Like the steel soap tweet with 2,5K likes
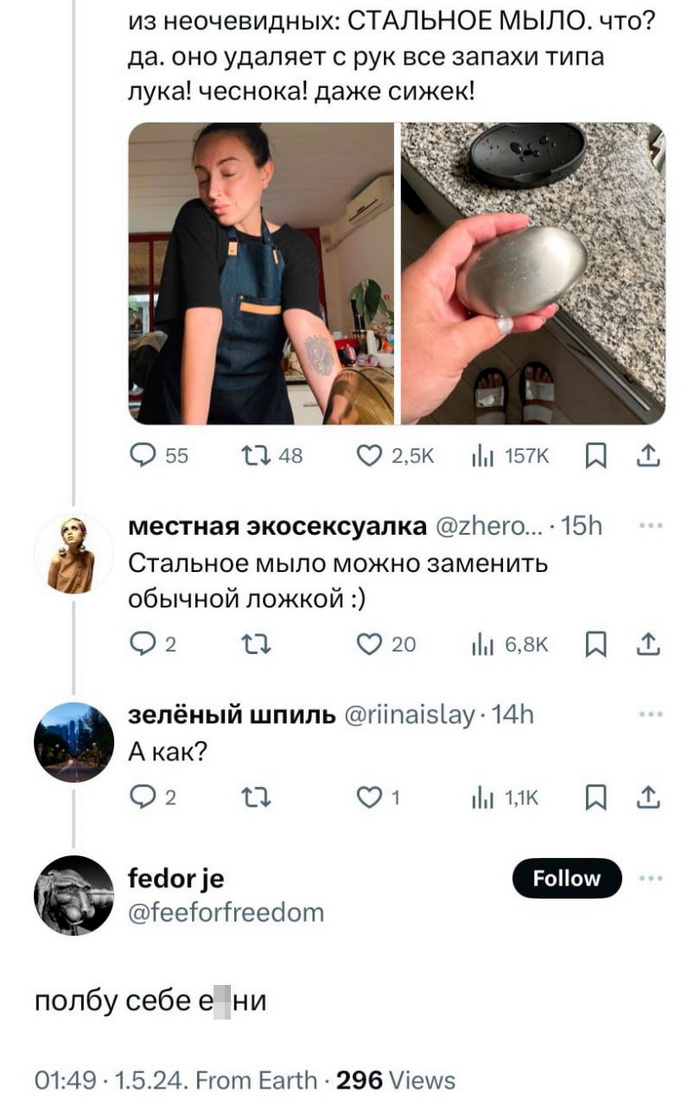Image resolution: width=700 pixels, height=1106 pixels. pos(395,456)
